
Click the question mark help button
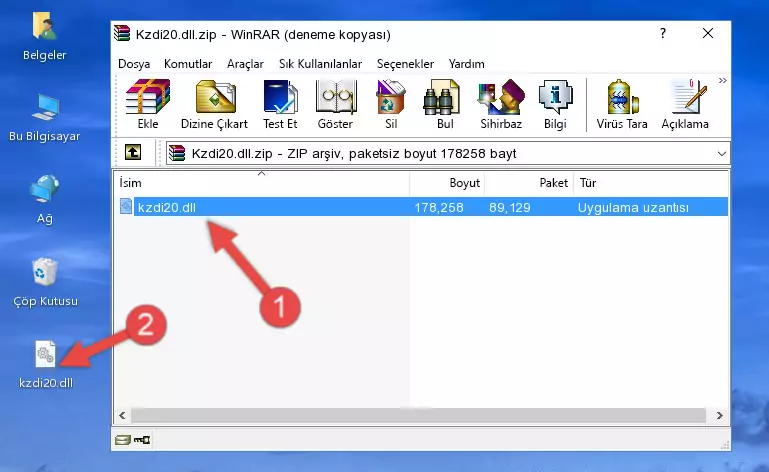663,33
